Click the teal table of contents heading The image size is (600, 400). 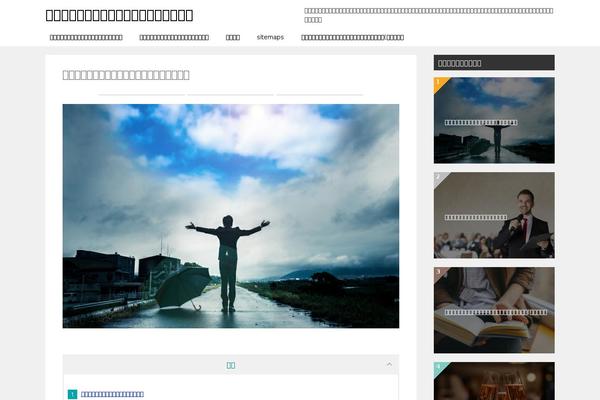pos(231,365)
